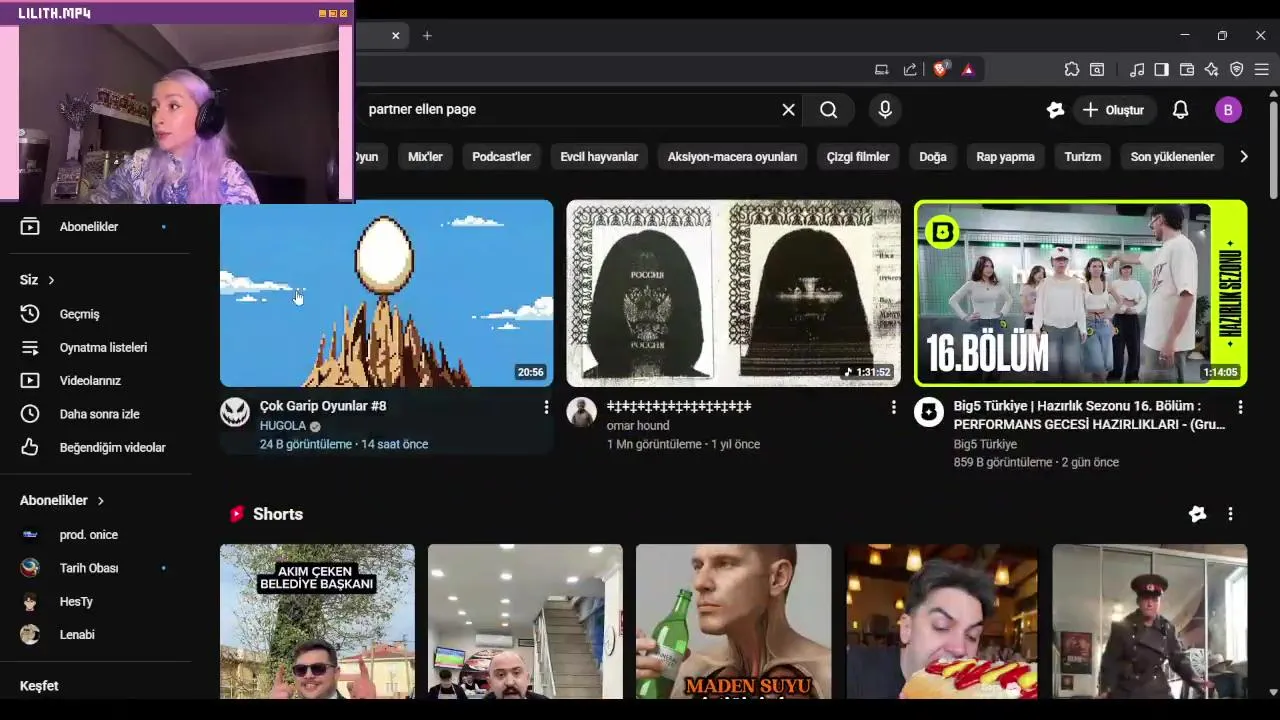Expand the Siz section chevron
The width and height of the screenshot is (1280, 720).
pos(51,280)
